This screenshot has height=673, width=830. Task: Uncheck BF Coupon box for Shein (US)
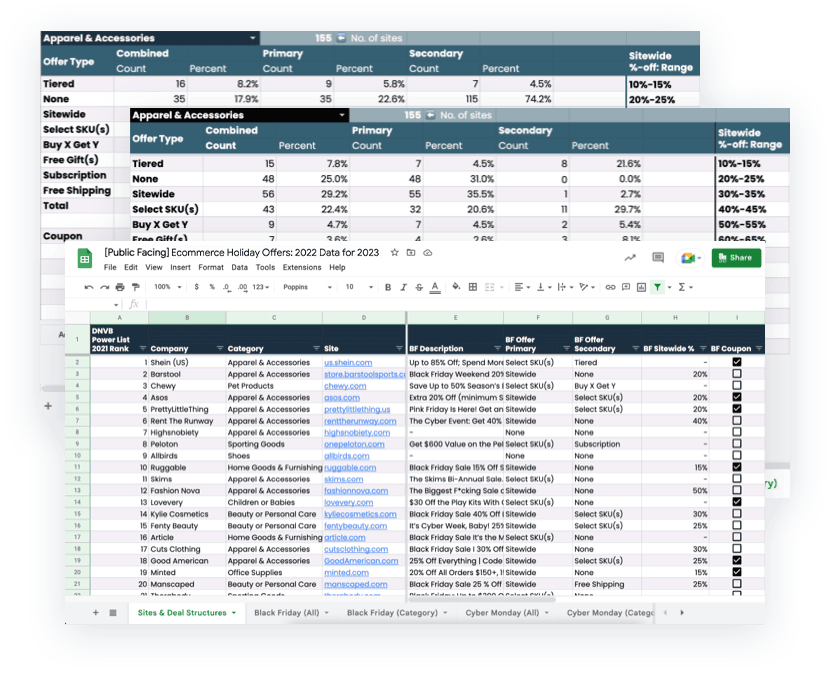737,362
